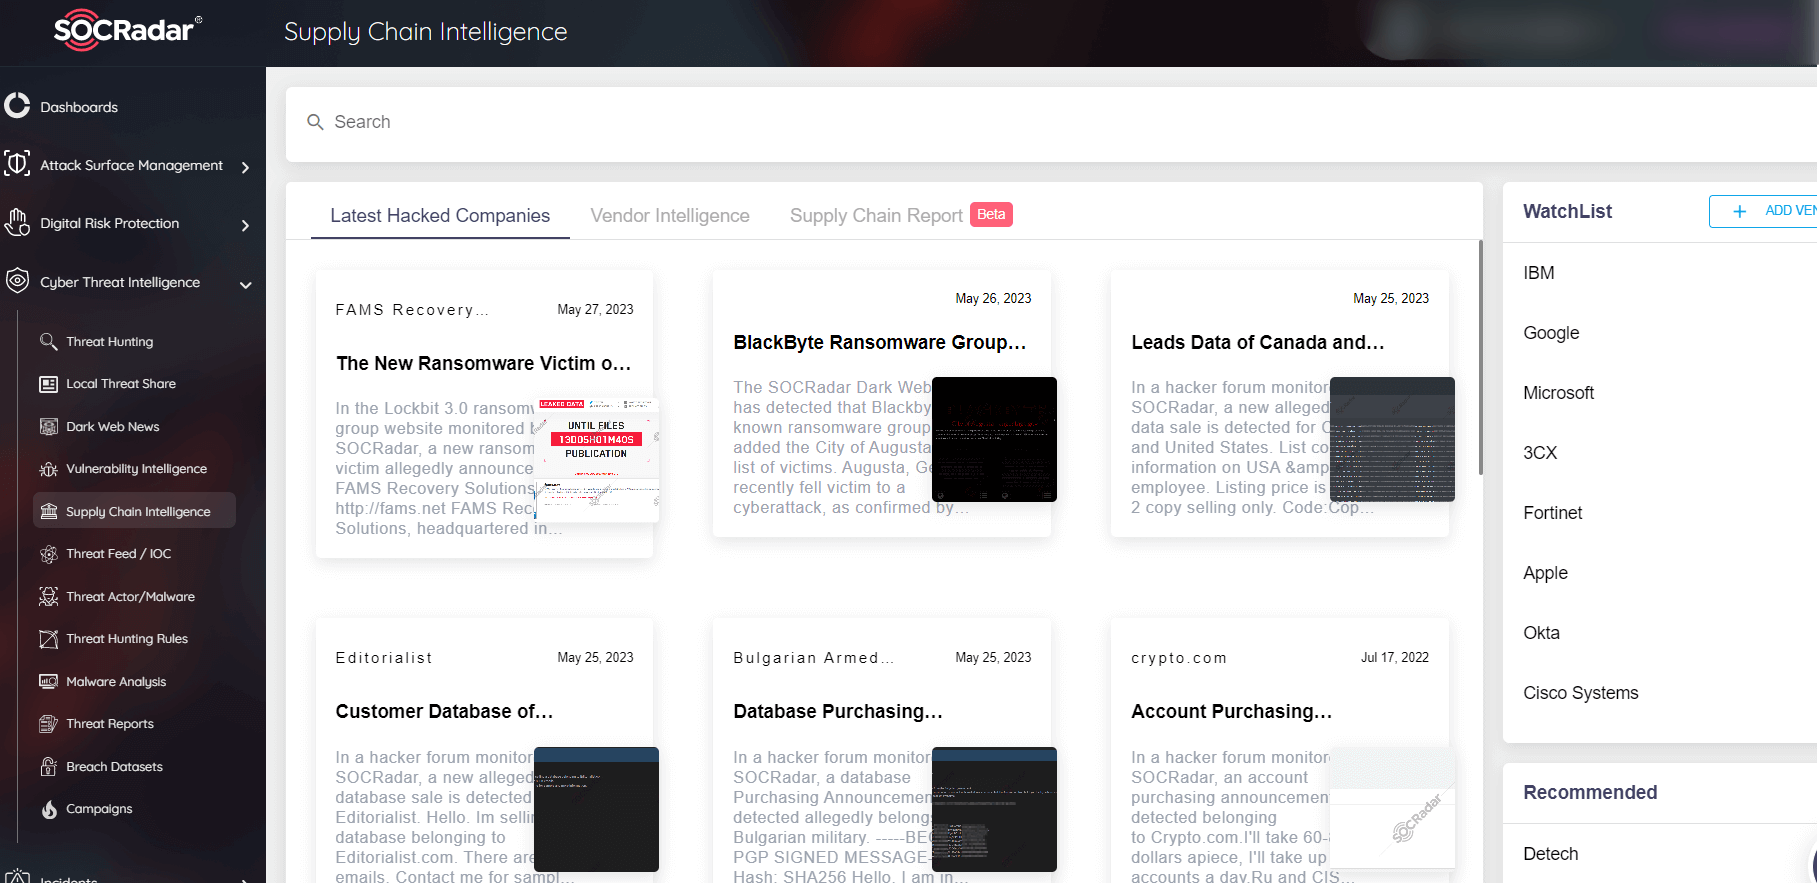Click the Search input field
Image resolution: width=1819 pixels, height=883 pixels.
[x=1050, y=122]
